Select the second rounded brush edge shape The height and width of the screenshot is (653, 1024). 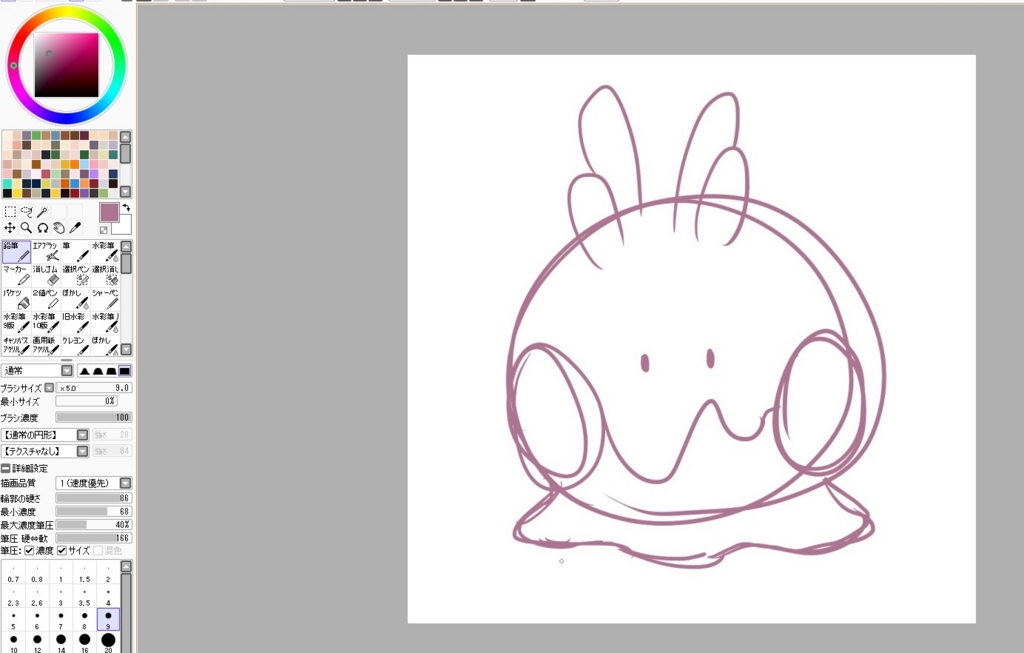coord(98,371)
